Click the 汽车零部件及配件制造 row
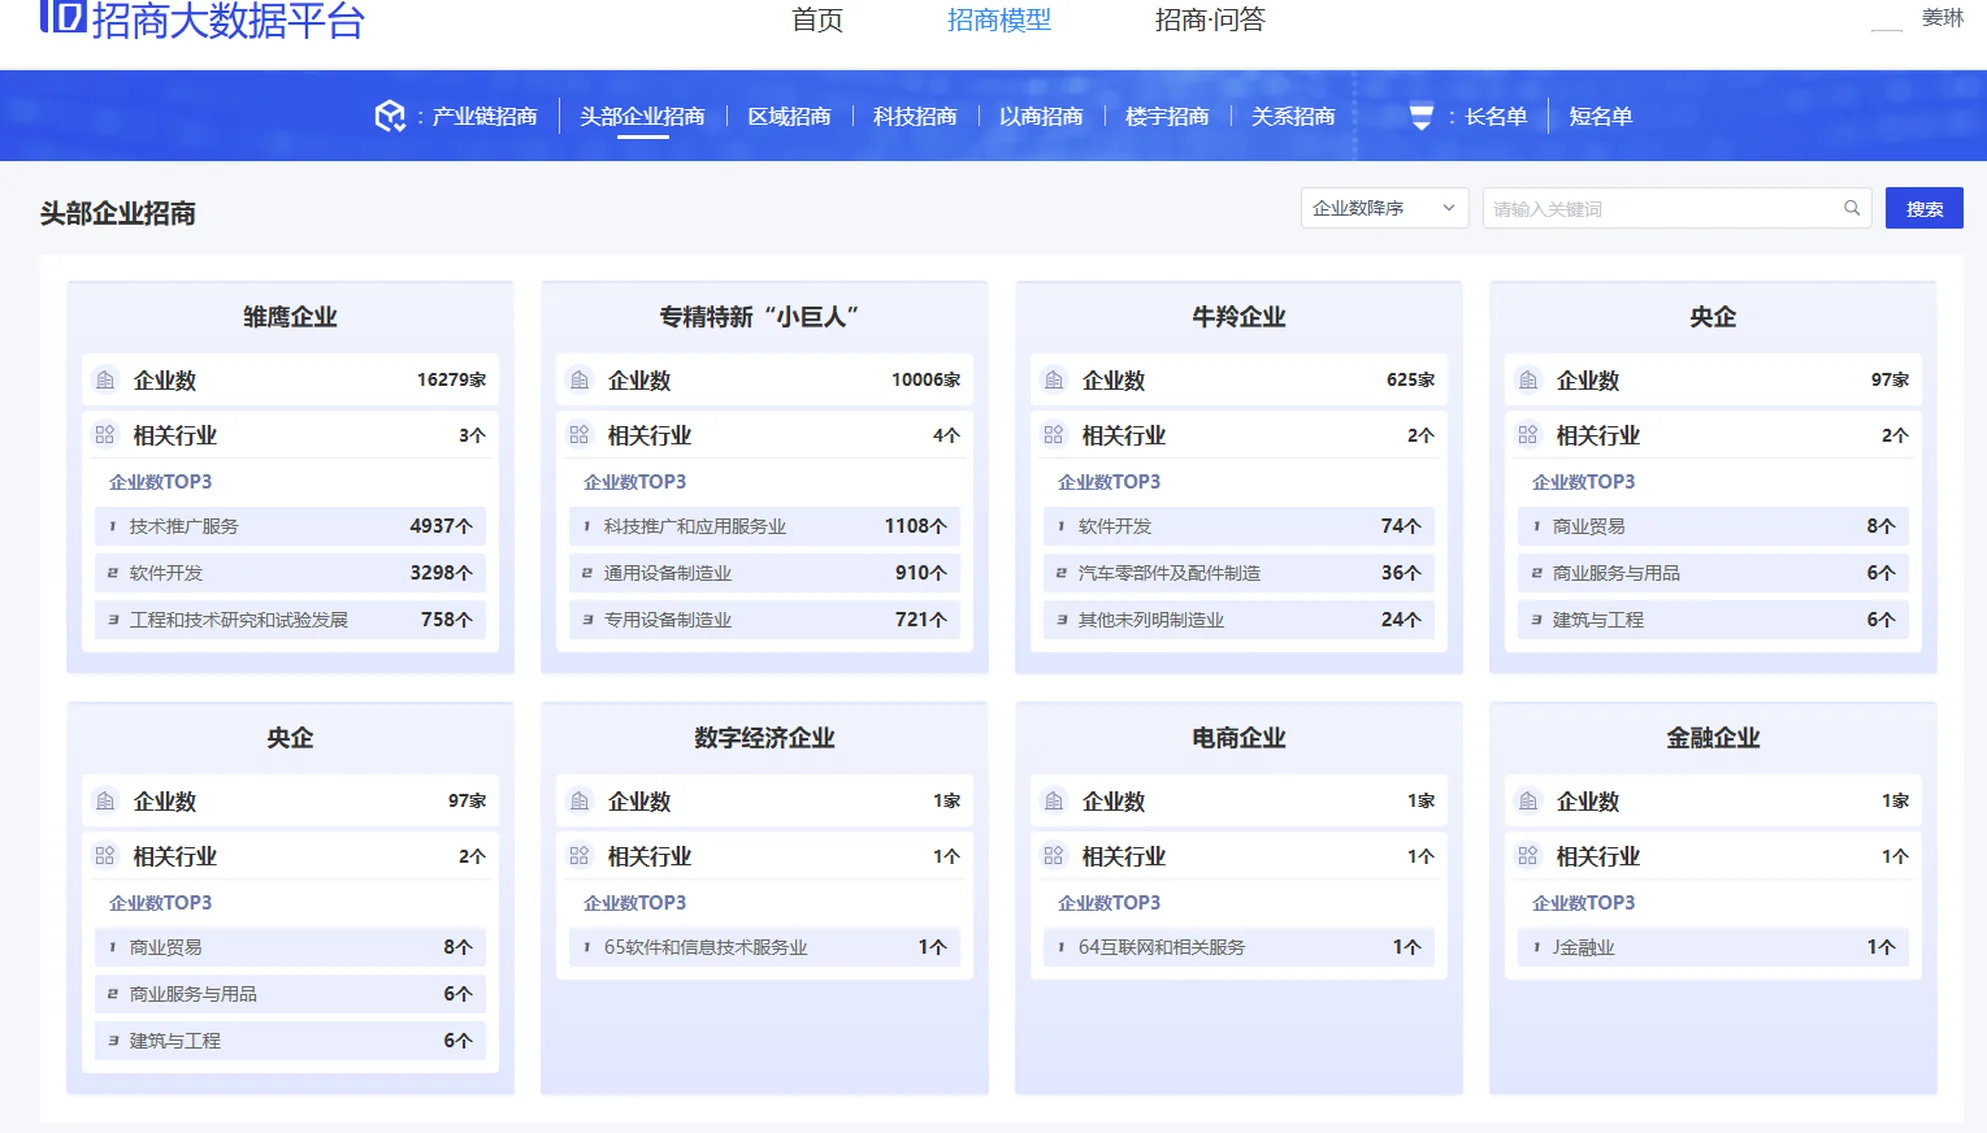The image size is (1987, 1133). [x=1238, y=573]
